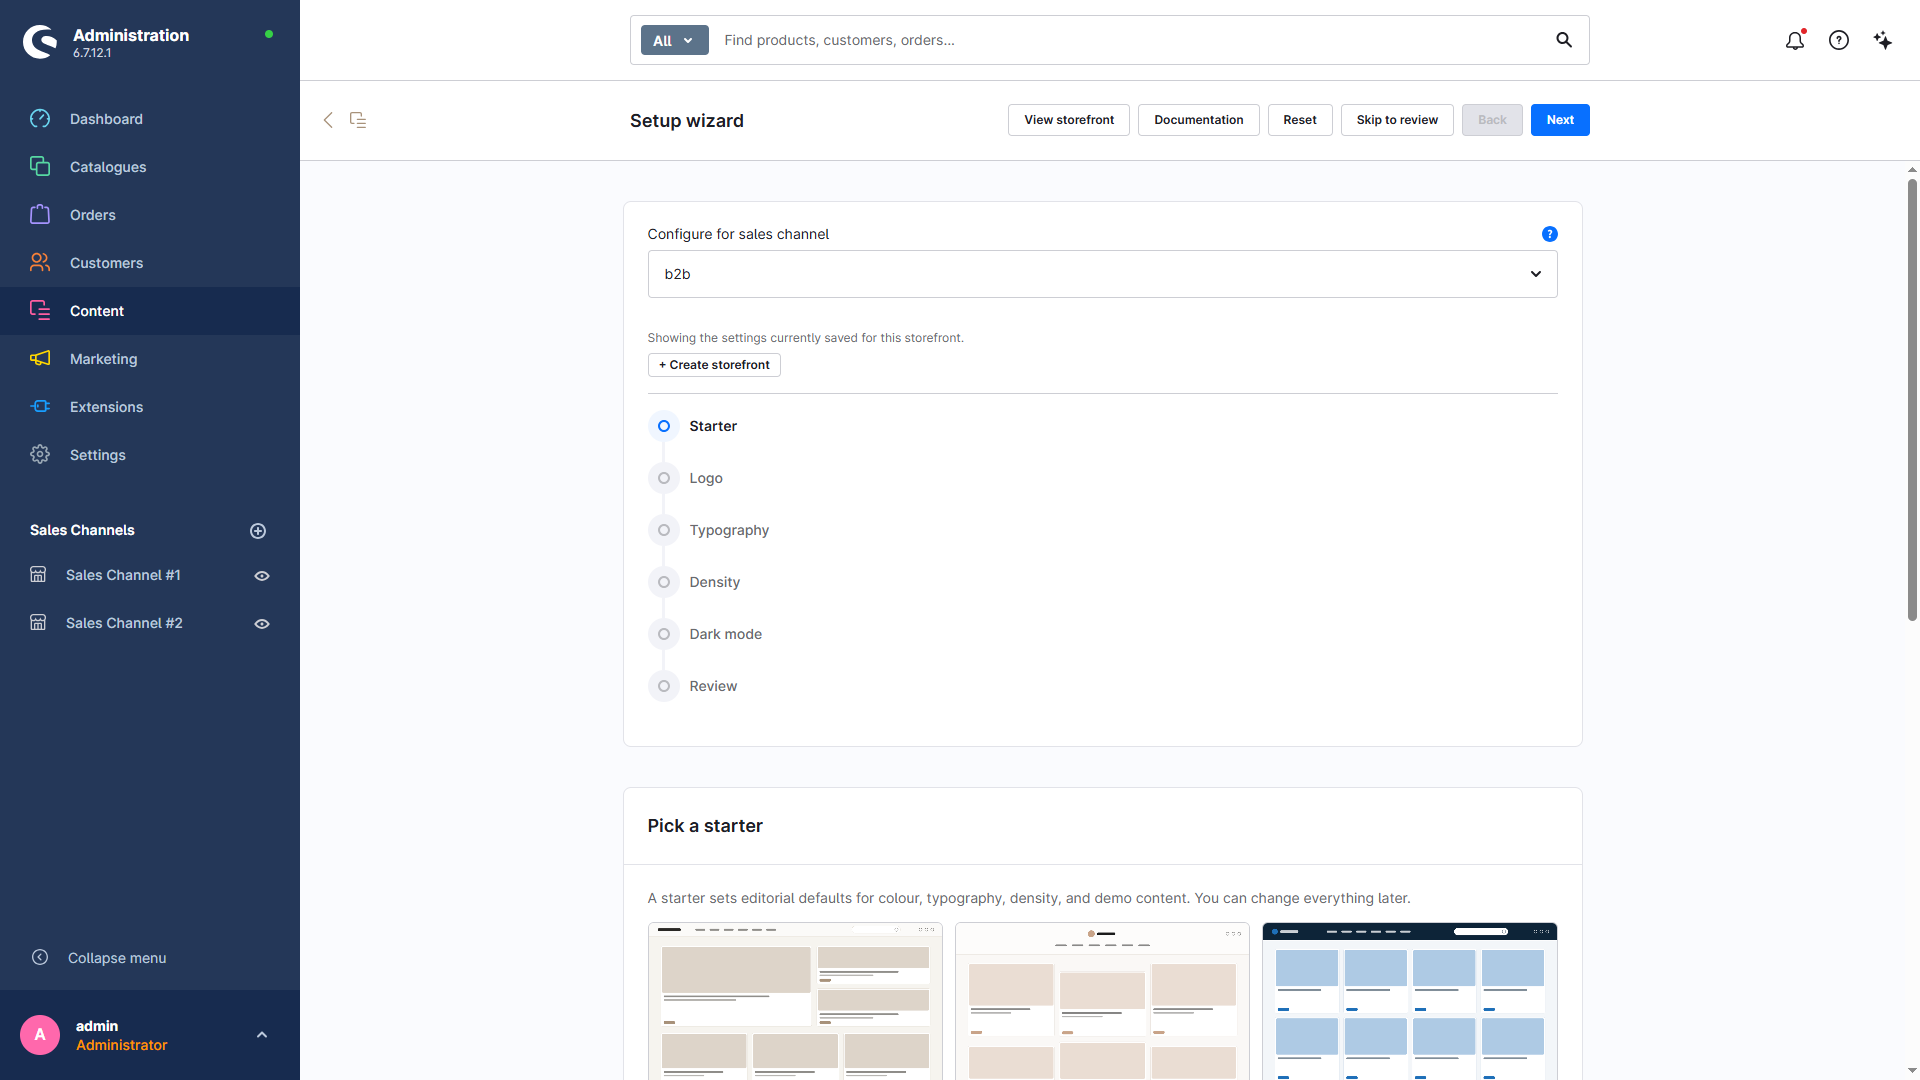
Task: Open the Content menu item
Action: click(x=150, y=311)
